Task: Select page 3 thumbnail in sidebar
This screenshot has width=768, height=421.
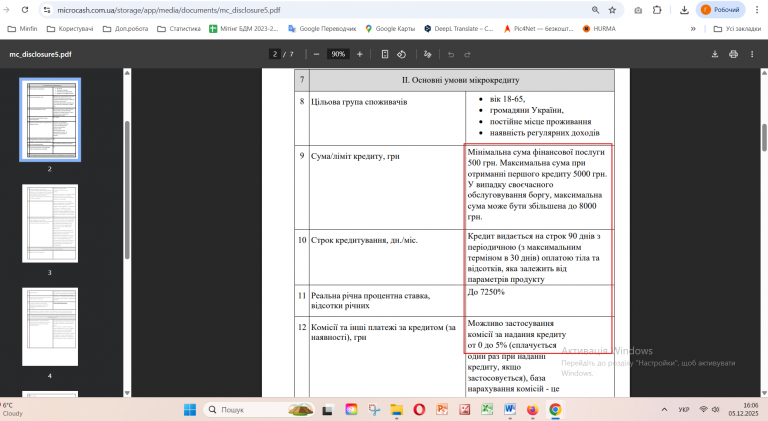Action: tap(50, 223)
